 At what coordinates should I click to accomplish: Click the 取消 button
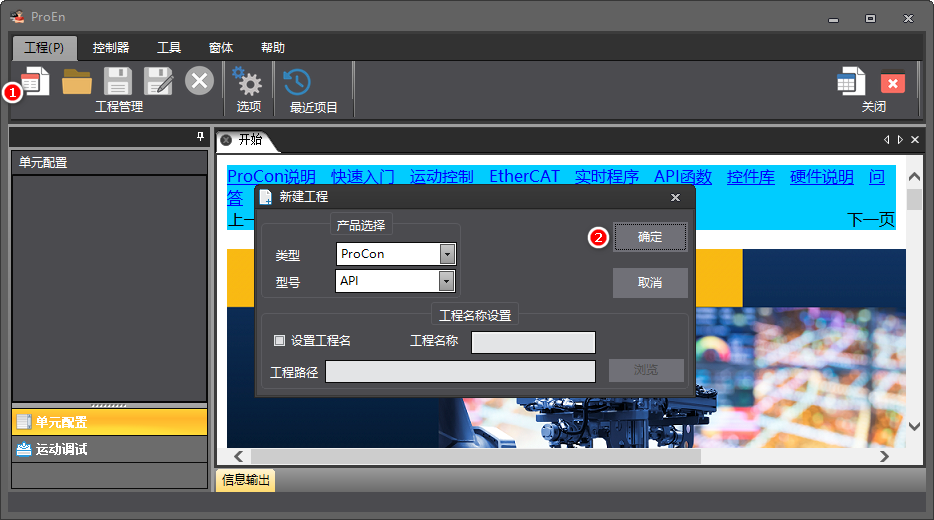click(650, 282)
